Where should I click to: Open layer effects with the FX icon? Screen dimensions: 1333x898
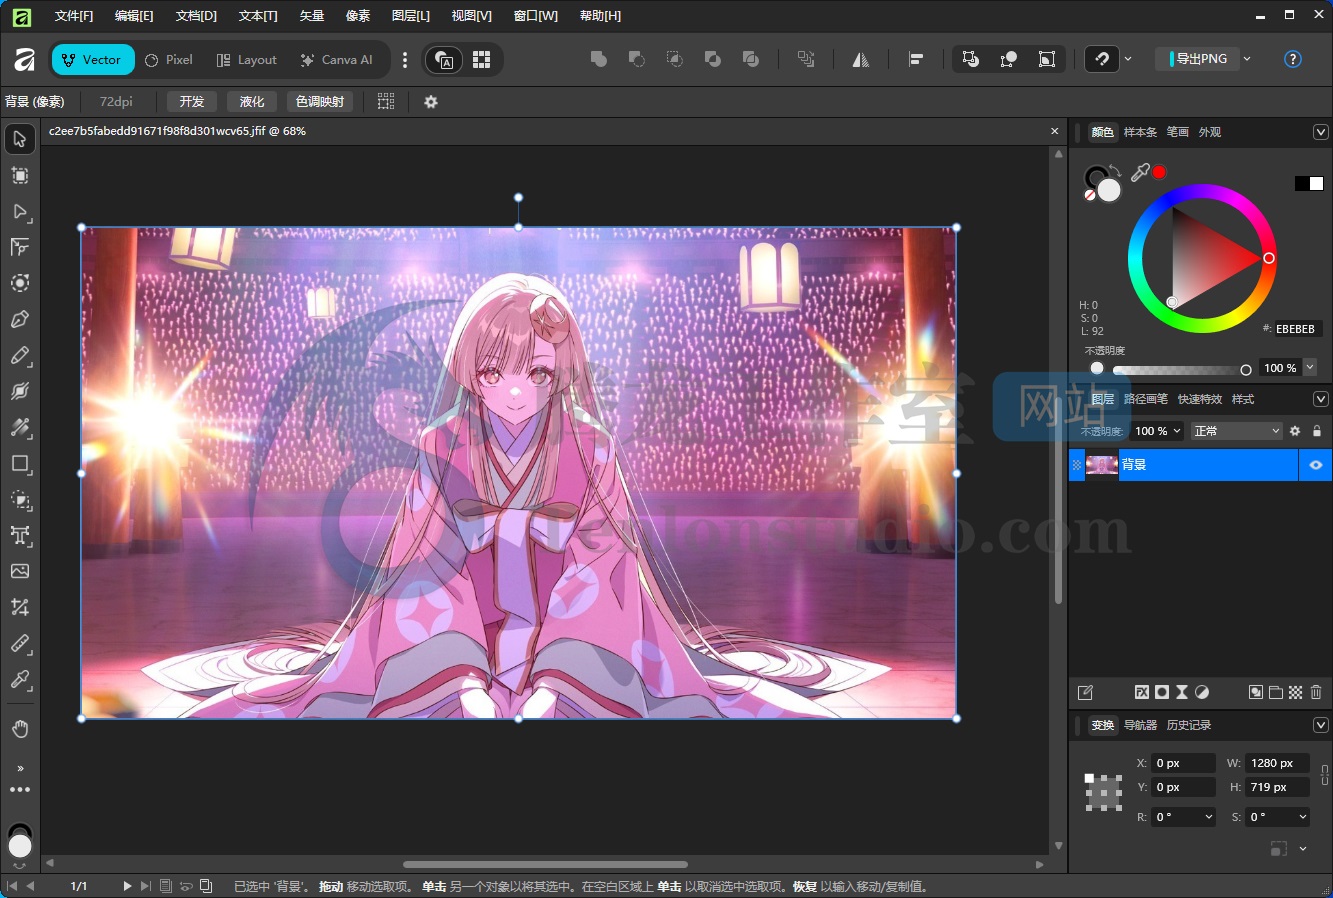coord(1141,692)
